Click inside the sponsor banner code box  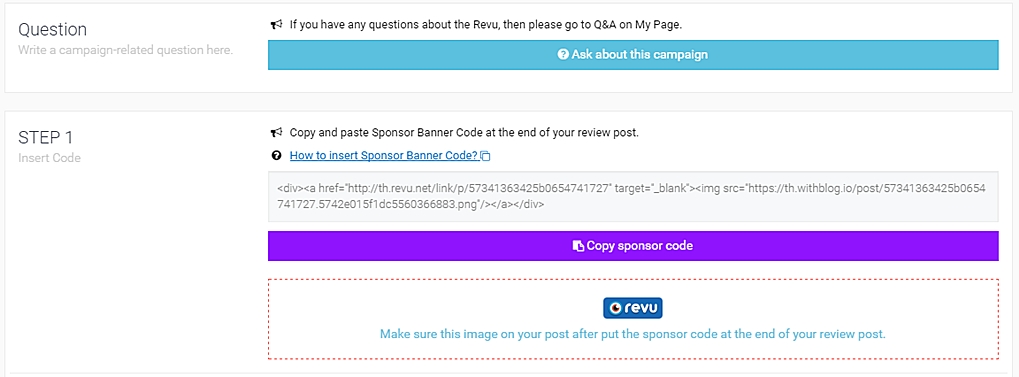[633, 196]
